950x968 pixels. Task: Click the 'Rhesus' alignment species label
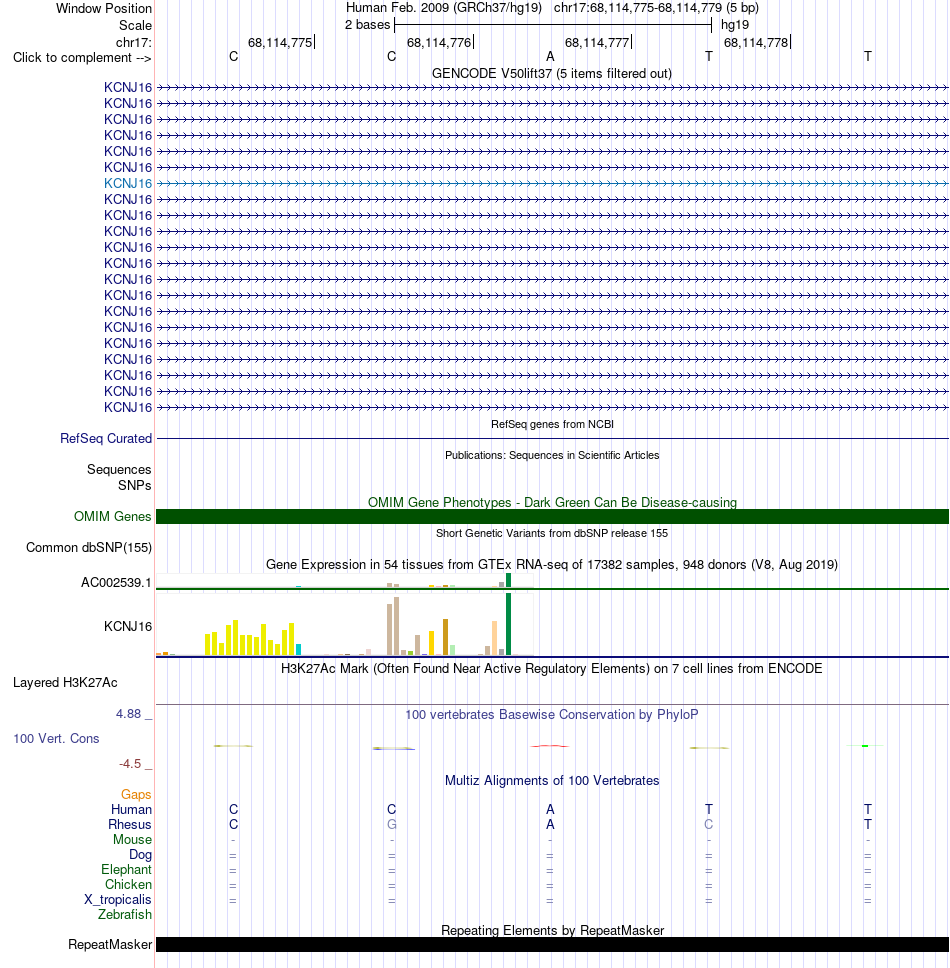130,825
